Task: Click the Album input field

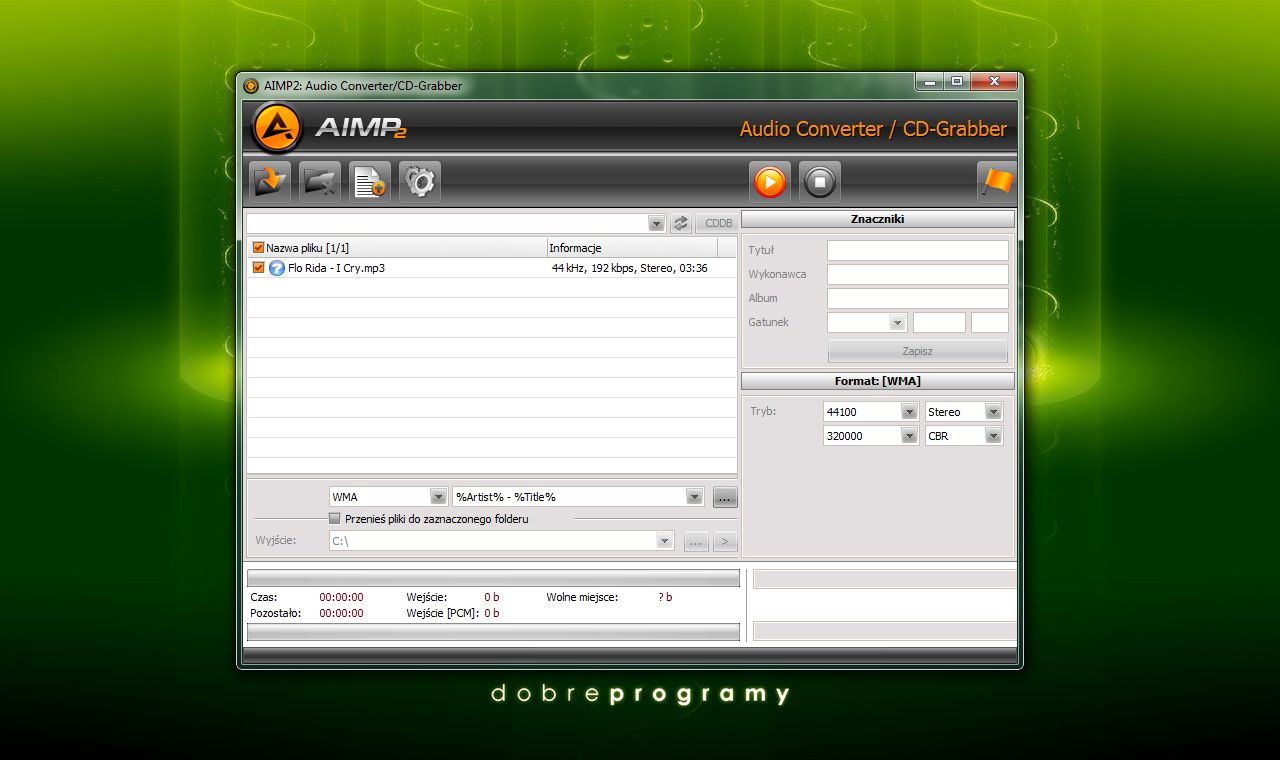Action: point(918,298)
